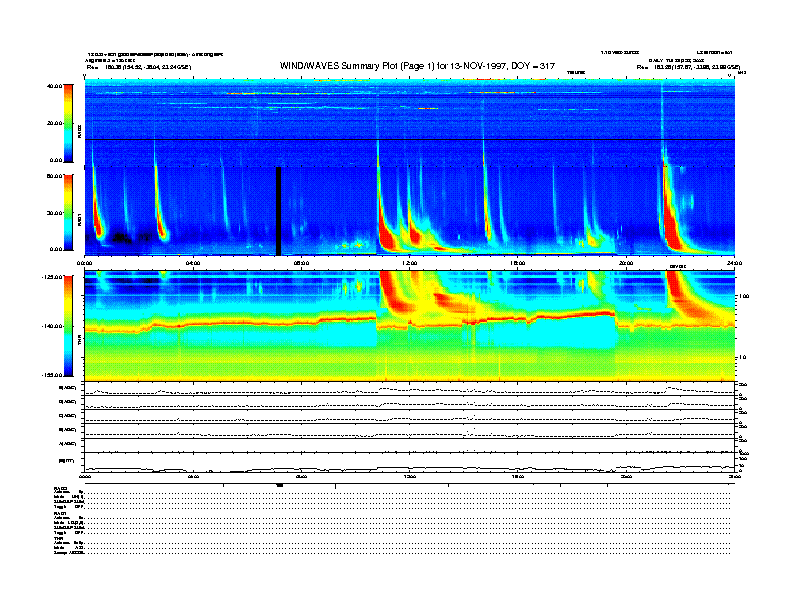Click the small black marker on the bottom timeline
Screen dimensions: 792x612
[280, 485]
